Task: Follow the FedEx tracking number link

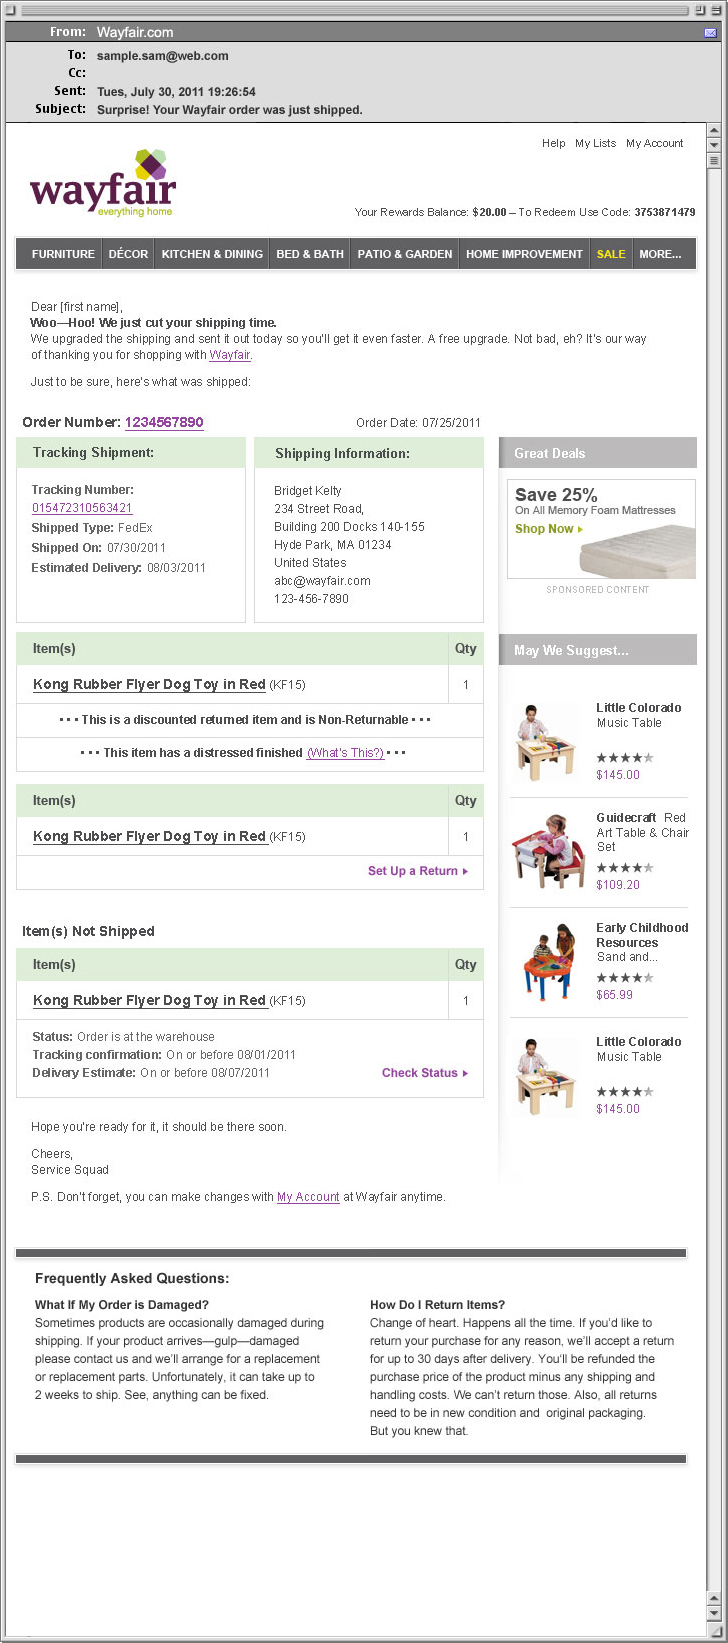Action: coord(82,508)
